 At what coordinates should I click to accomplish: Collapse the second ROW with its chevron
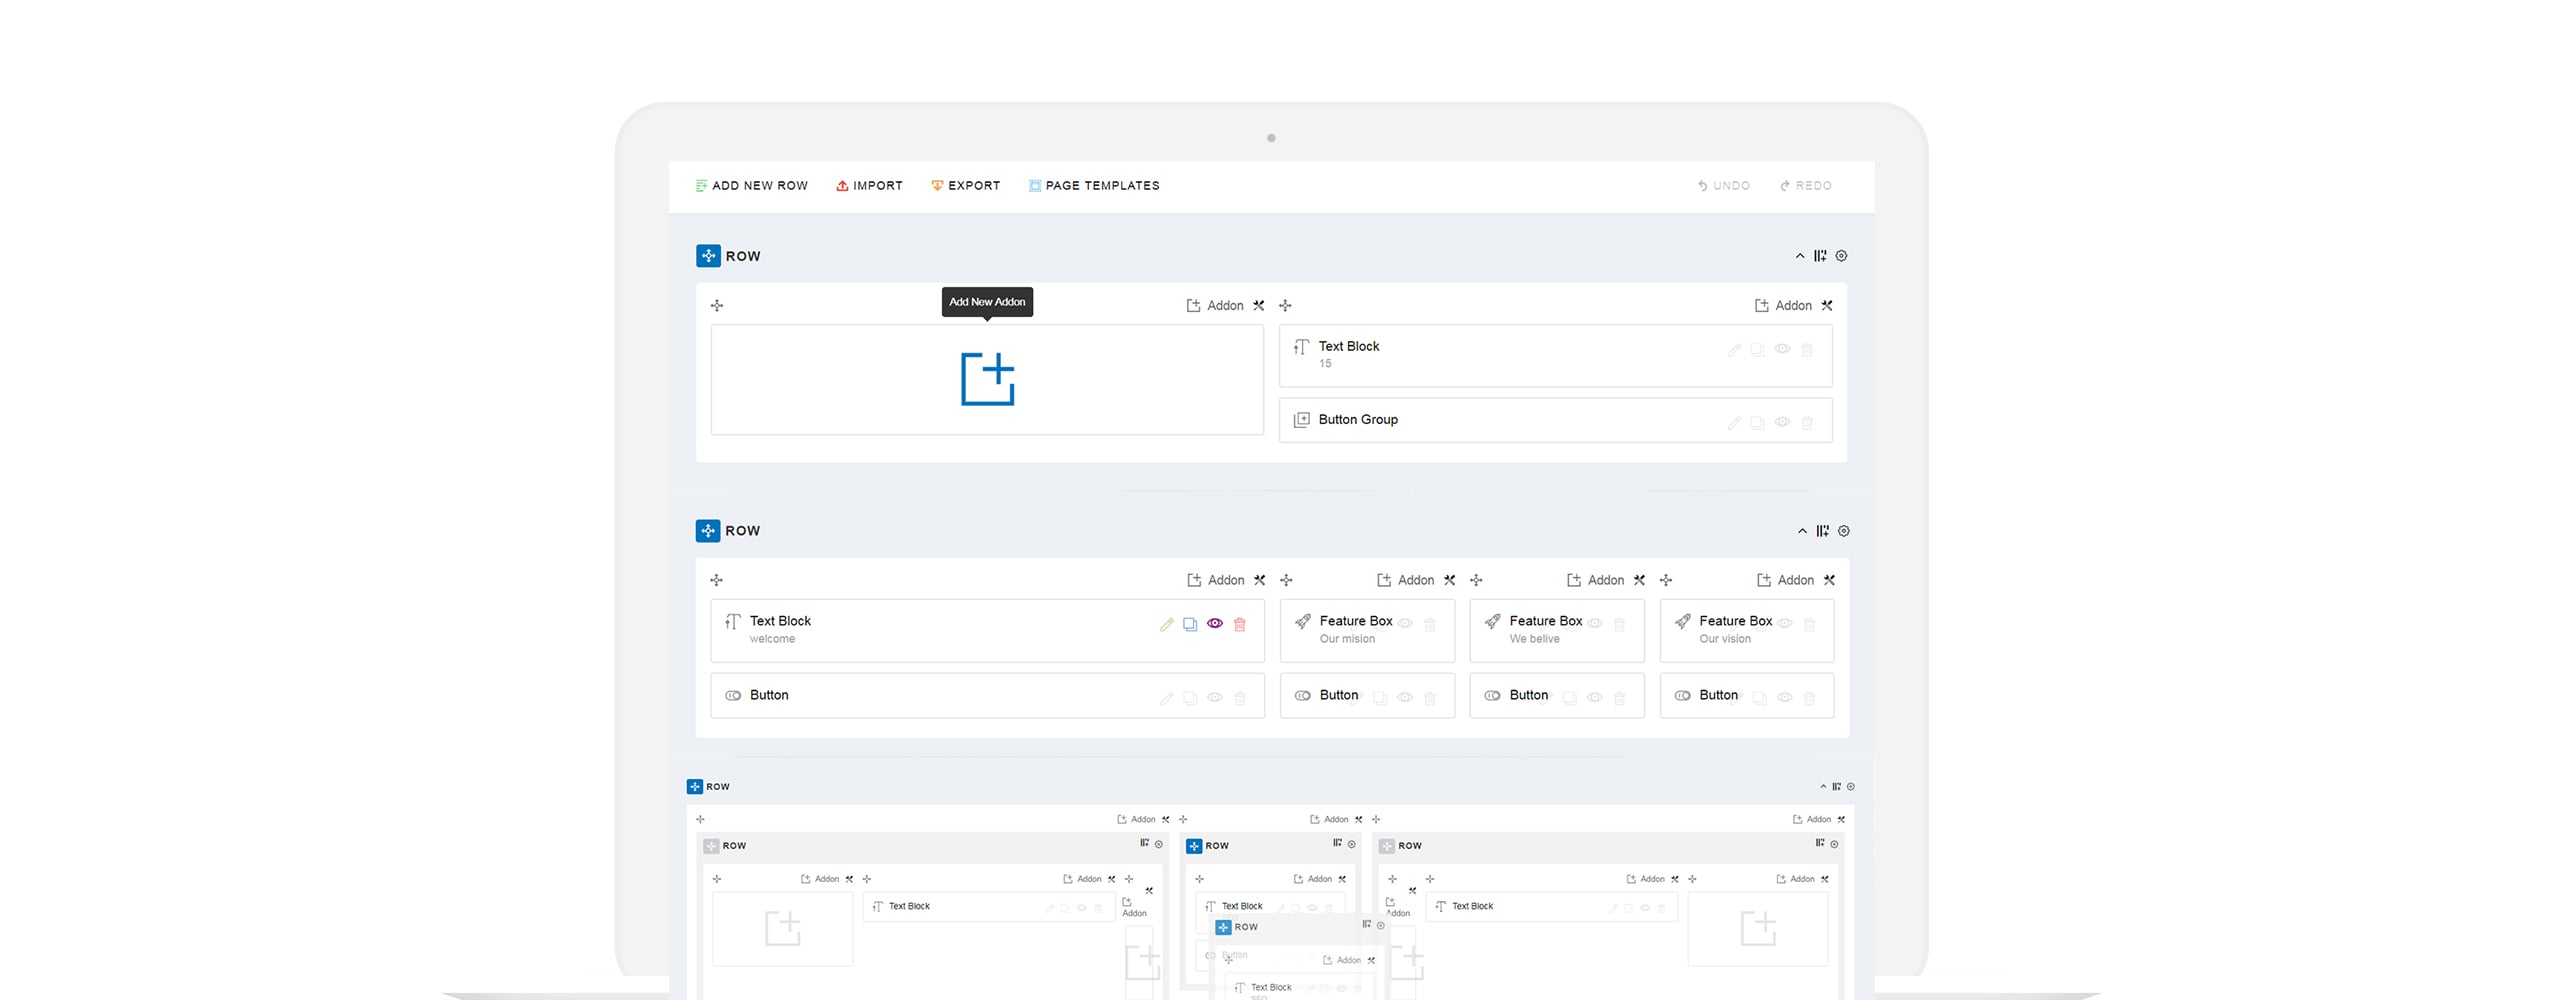pos(1802,531)
